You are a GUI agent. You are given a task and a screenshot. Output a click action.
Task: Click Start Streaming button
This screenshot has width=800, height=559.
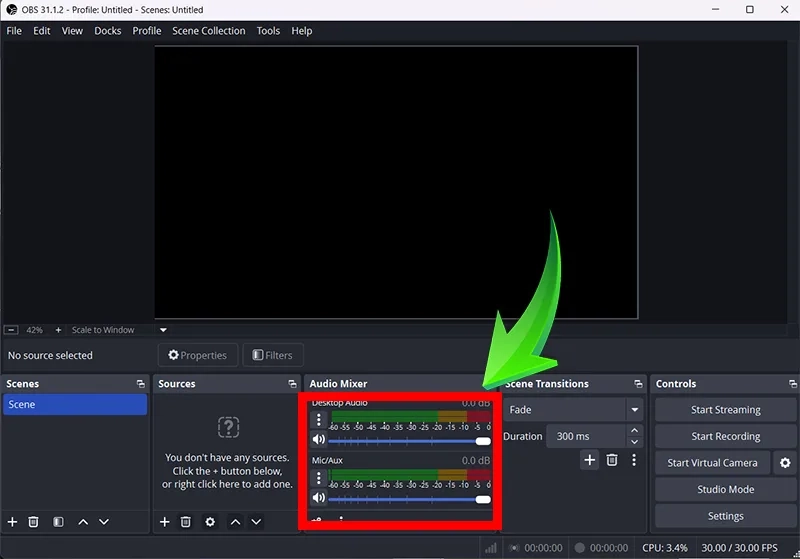point(725,410)
